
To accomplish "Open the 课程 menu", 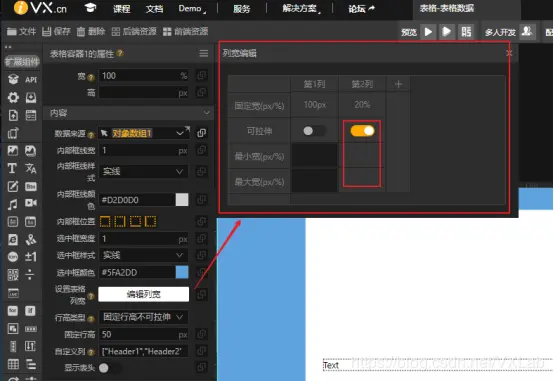I will click(122, 8).
